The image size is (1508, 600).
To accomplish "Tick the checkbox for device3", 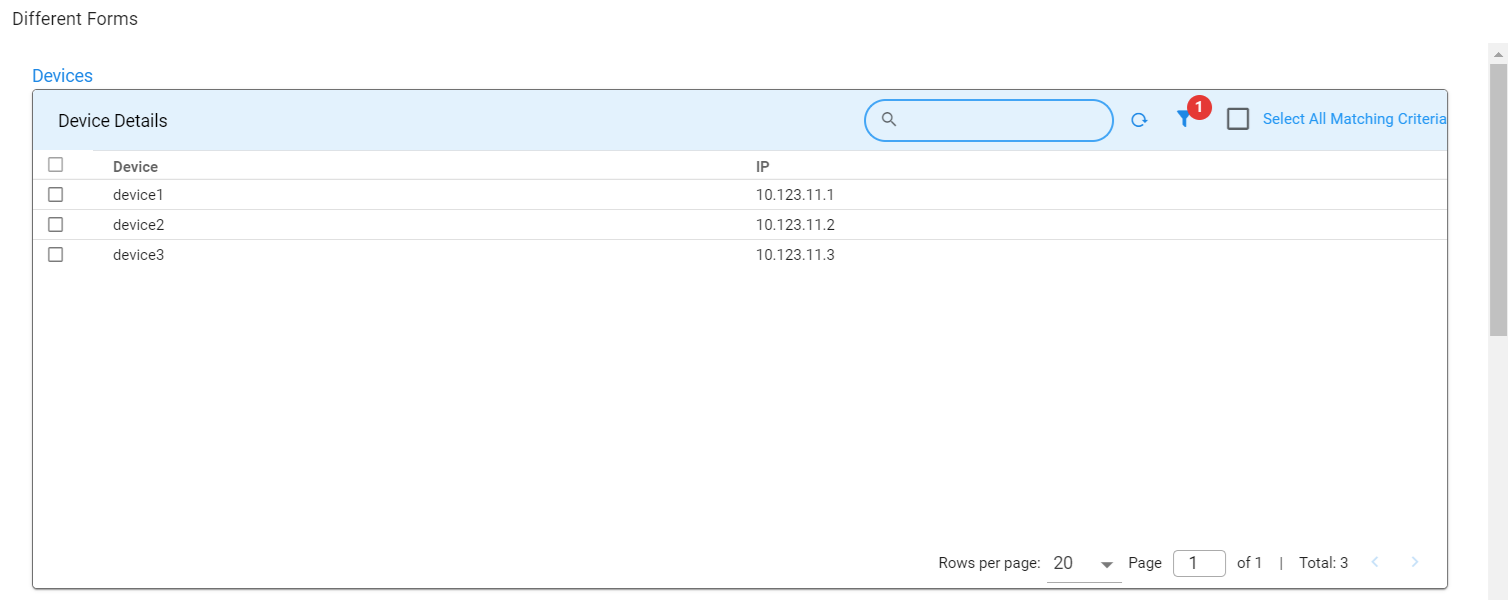I will pos(56,255).
